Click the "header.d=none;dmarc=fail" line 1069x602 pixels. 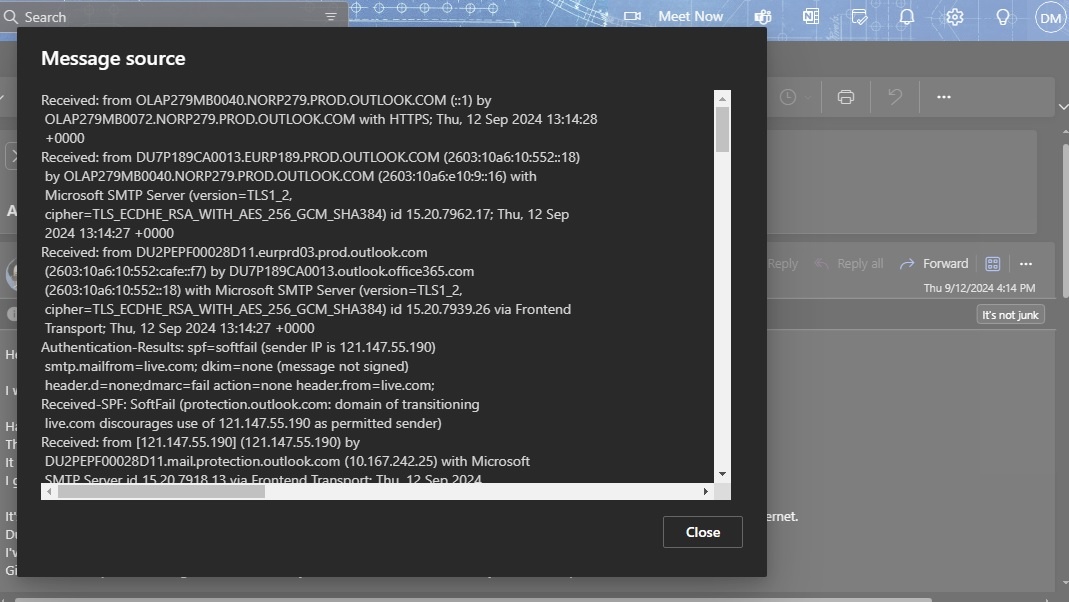click(x=239, y=385)
